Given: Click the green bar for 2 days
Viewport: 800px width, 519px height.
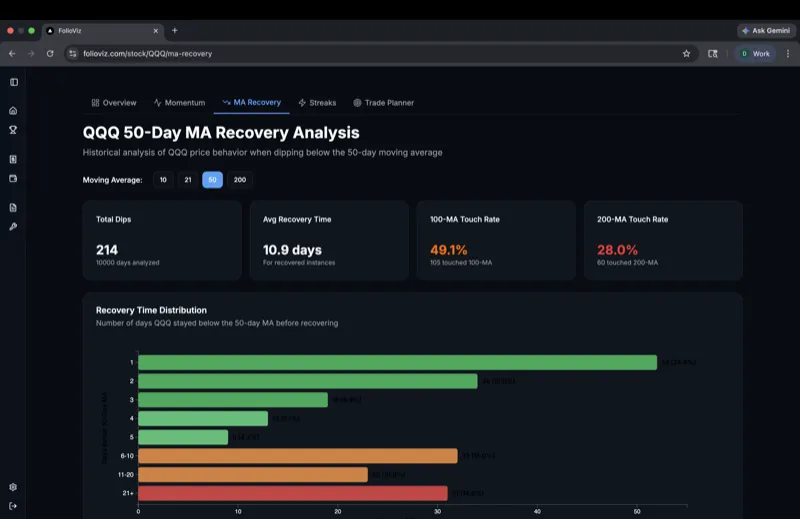Looking at the screenshot, I should coord(308,381).
